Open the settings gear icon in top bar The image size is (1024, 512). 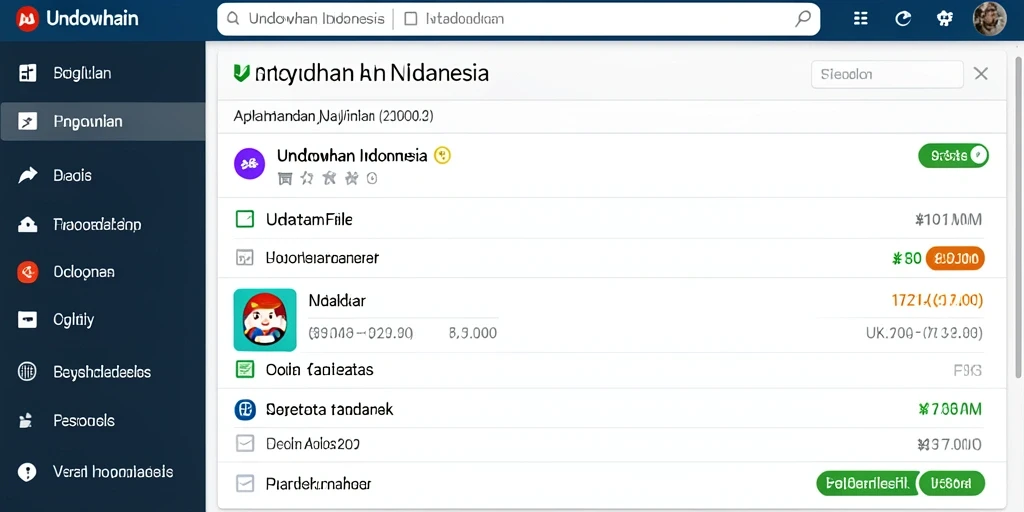[x=944, y=19]
